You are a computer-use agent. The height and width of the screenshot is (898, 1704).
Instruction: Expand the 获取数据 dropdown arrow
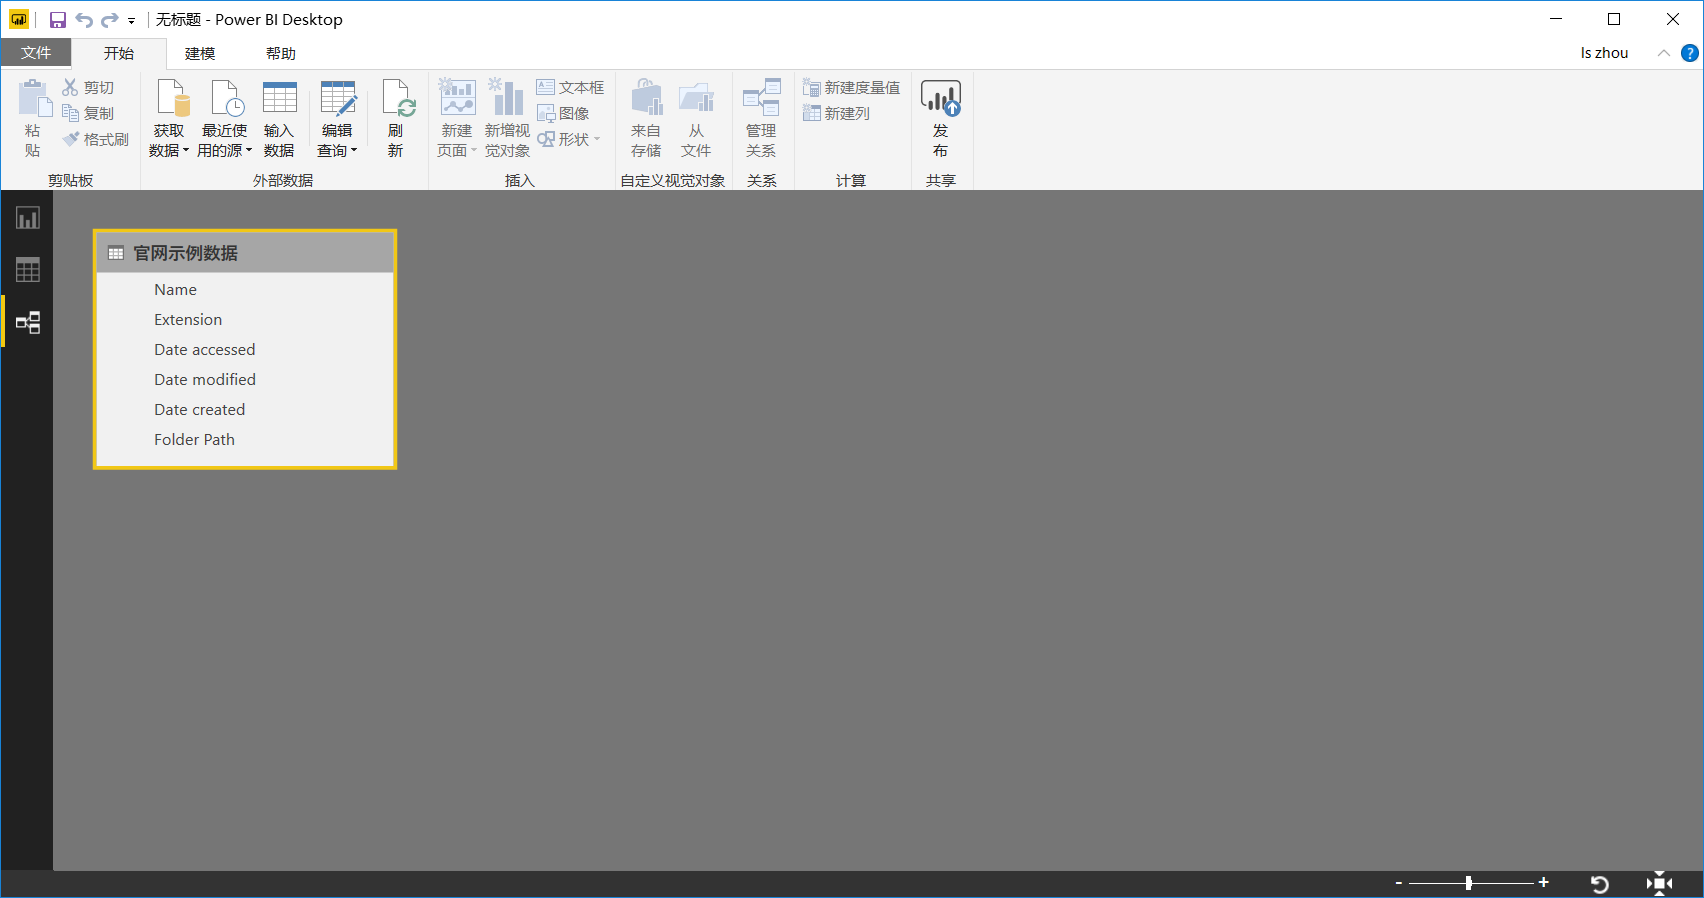[x=185, y=151]
